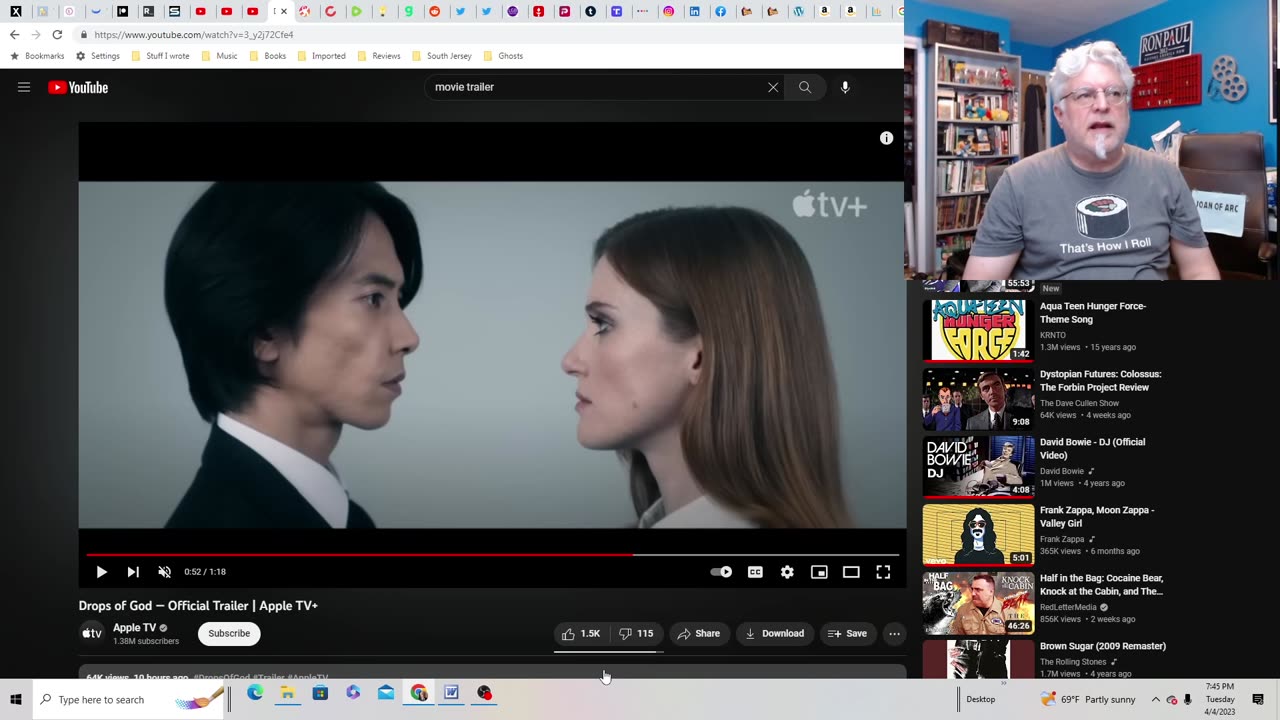Enable miniplayer mode
Image resolution: width=1280 pixels, height=720 pixels.
point(819,572)
